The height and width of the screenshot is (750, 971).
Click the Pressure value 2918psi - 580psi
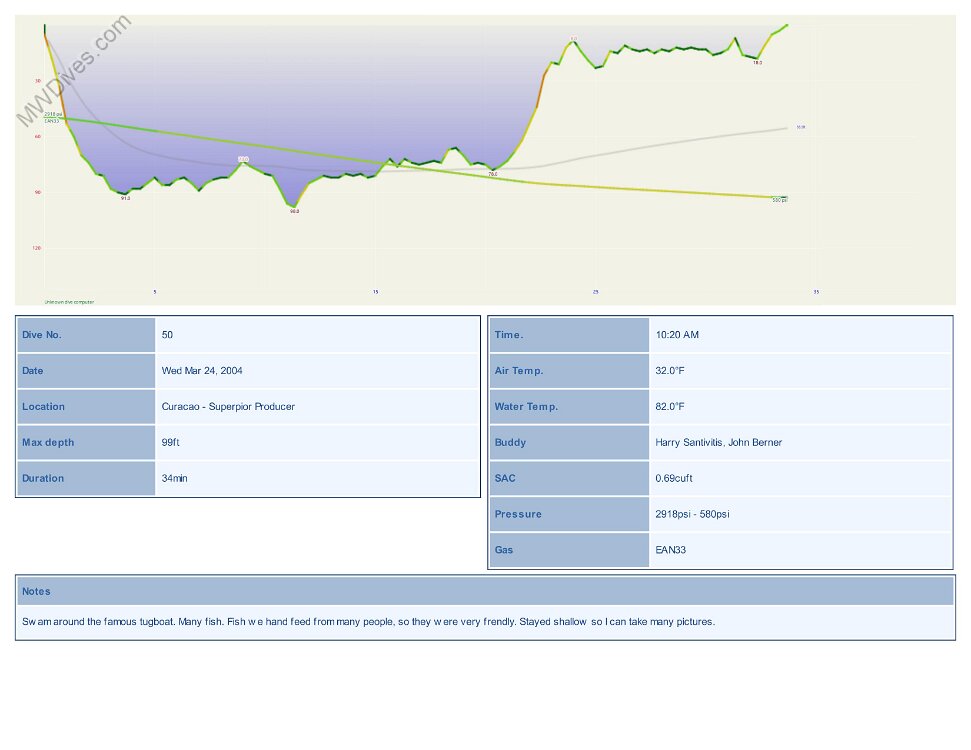coord(692,515)
